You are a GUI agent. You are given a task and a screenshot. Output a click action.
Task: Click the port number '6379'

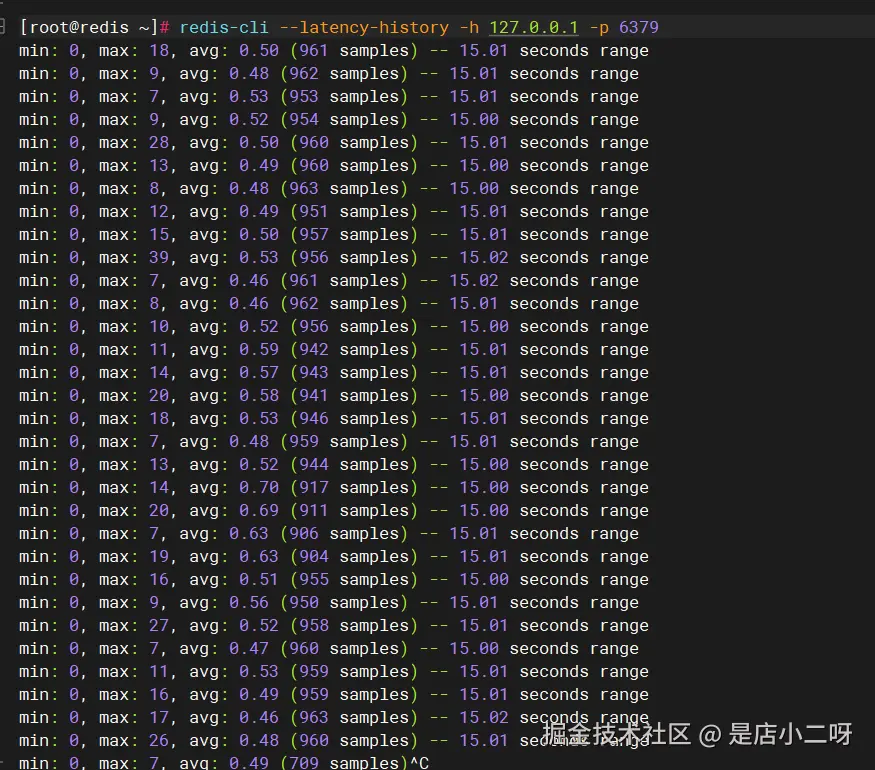[639, 27]
